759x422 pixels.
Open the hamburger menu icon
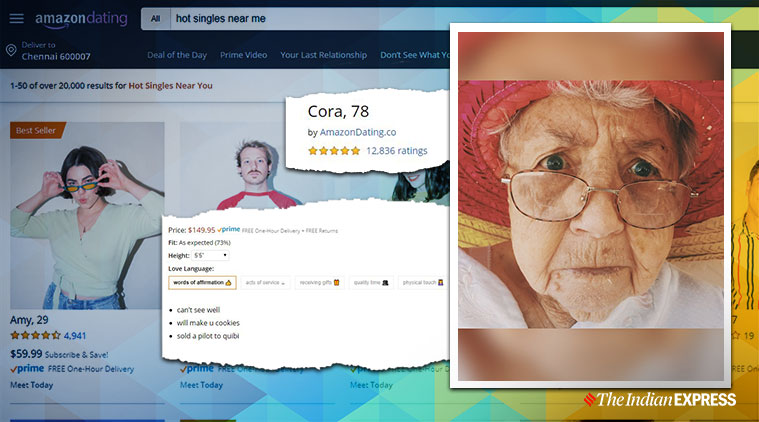[x=16, y=18]
